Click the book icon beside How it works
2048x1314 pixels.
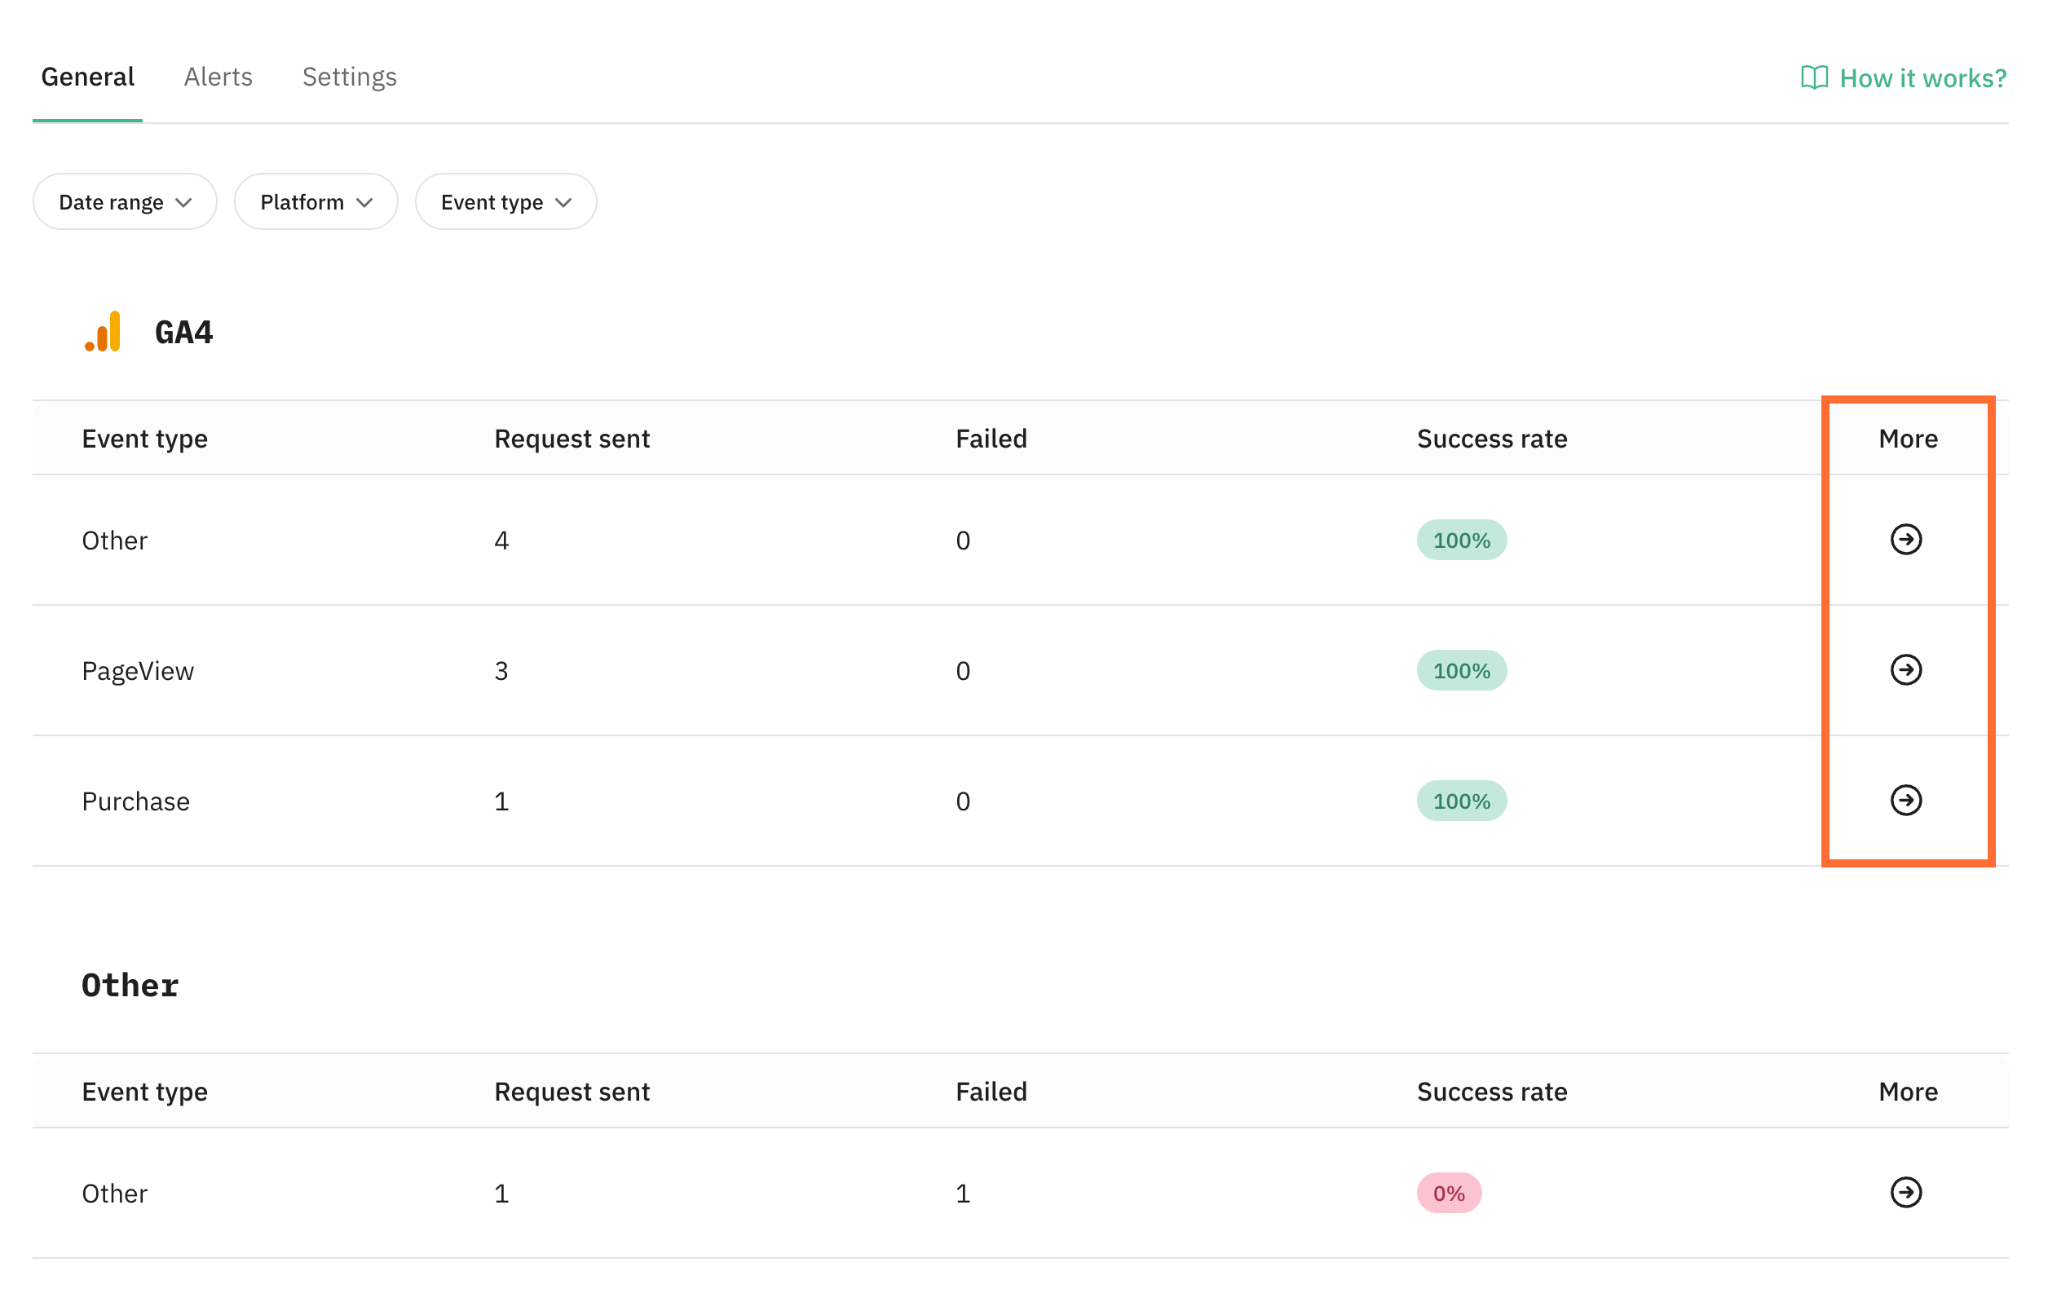(1814, 78)
